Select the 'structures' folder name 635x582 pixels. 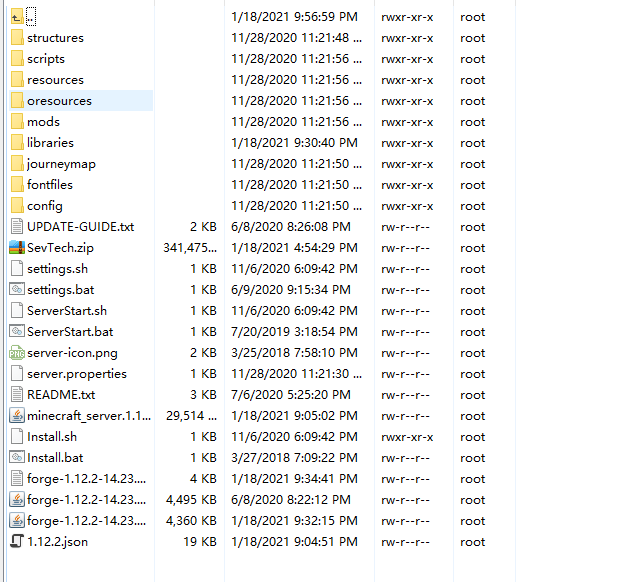click(55, 38)
